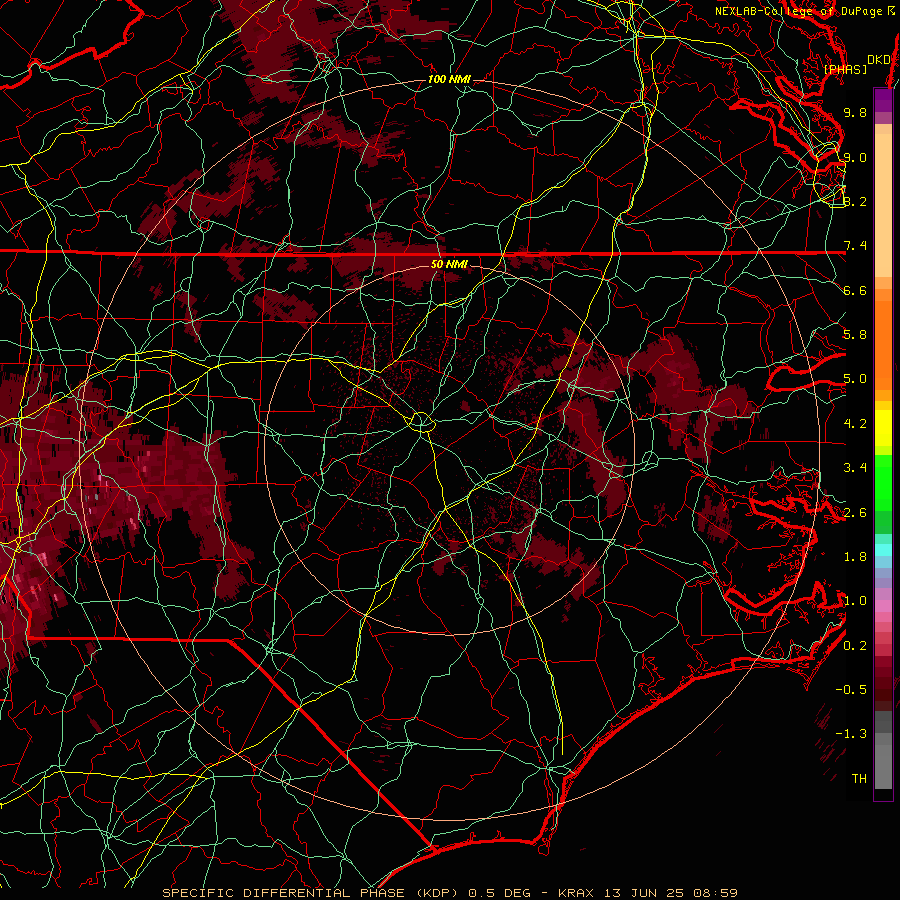900x900 pixels.
Task: Pick the pink segment of the color bar
Action: (883, 606)
